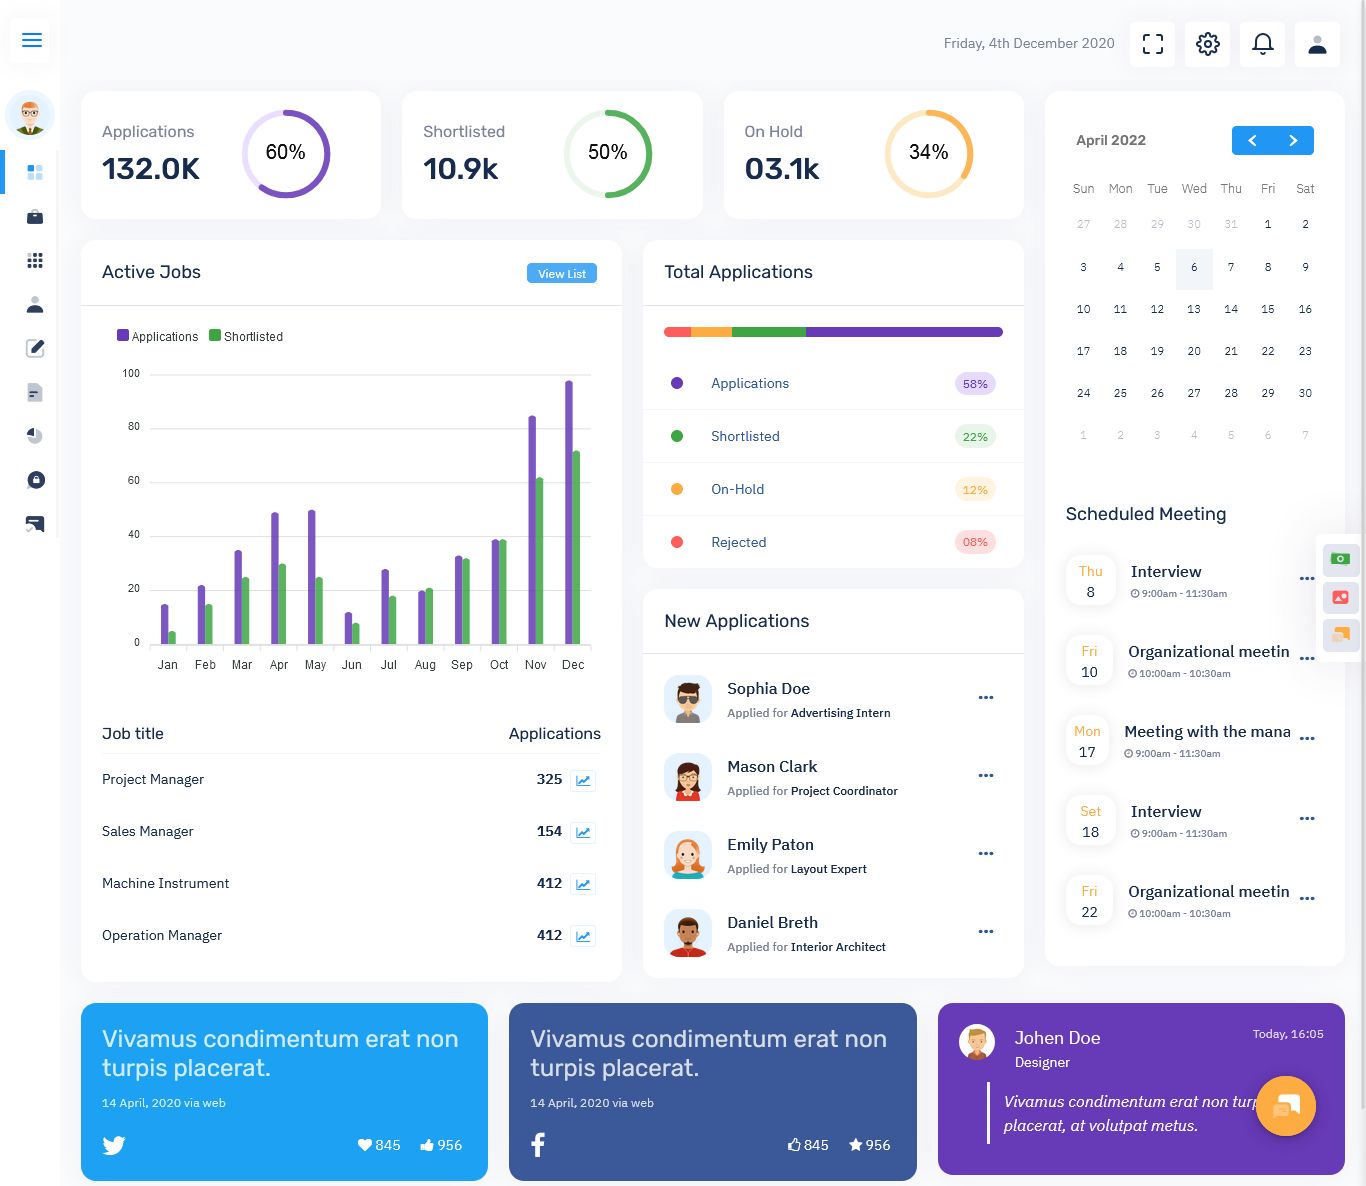
Task: Click thumbs-up 956 on Twitter card
Action: (441, 1145)
